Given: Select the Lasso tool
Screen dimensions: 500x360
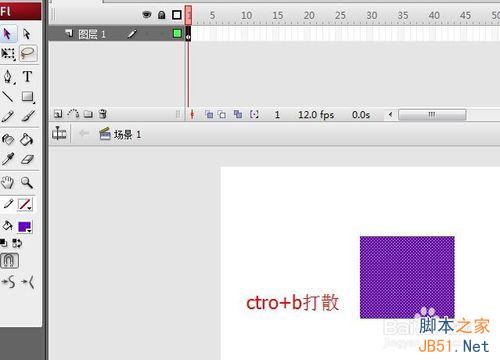Looking at the screenshot, I should coord(28,53).
